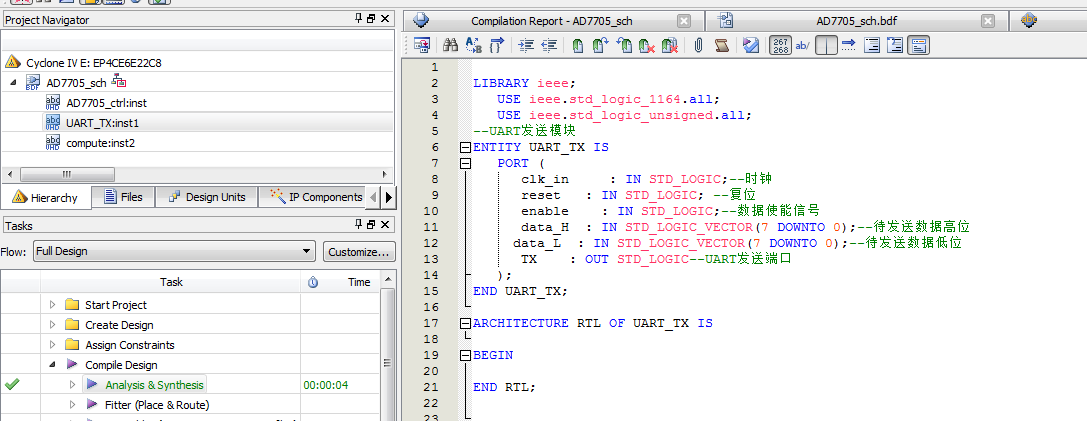Click the Decrease Indent toolbar icon
1087x421 pixels.
click(549, 46)
